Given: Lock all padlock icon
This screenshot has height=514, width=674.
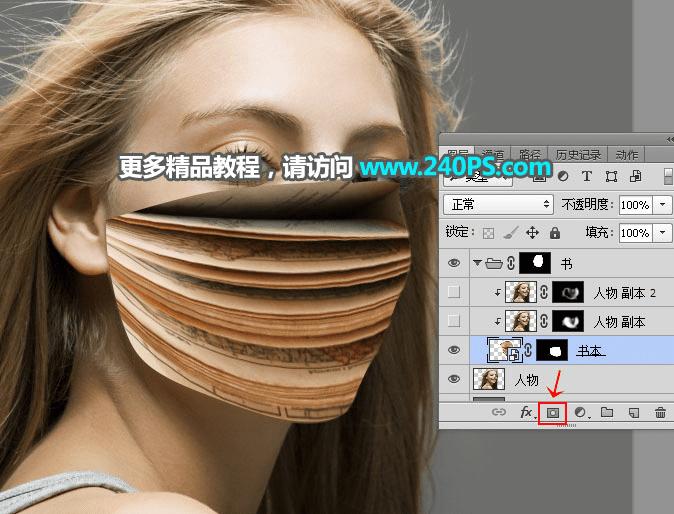Looking at the screenshot, I should click(555, 233).
